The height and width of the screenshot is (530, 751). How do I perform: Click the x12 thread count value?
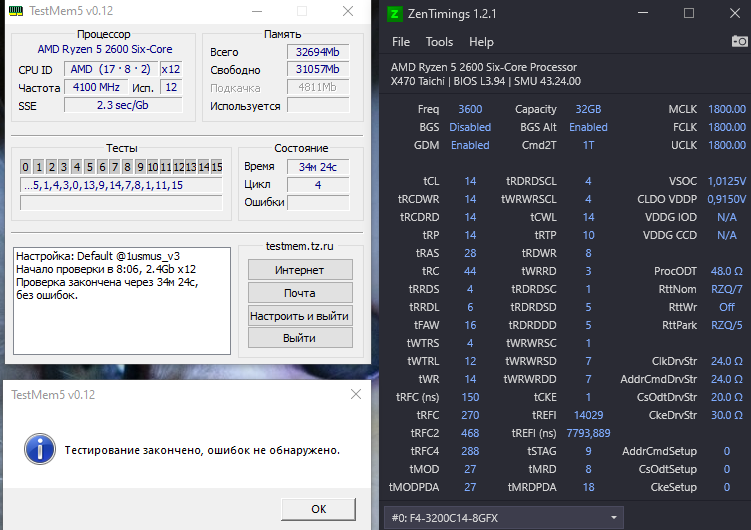(171, 69)
